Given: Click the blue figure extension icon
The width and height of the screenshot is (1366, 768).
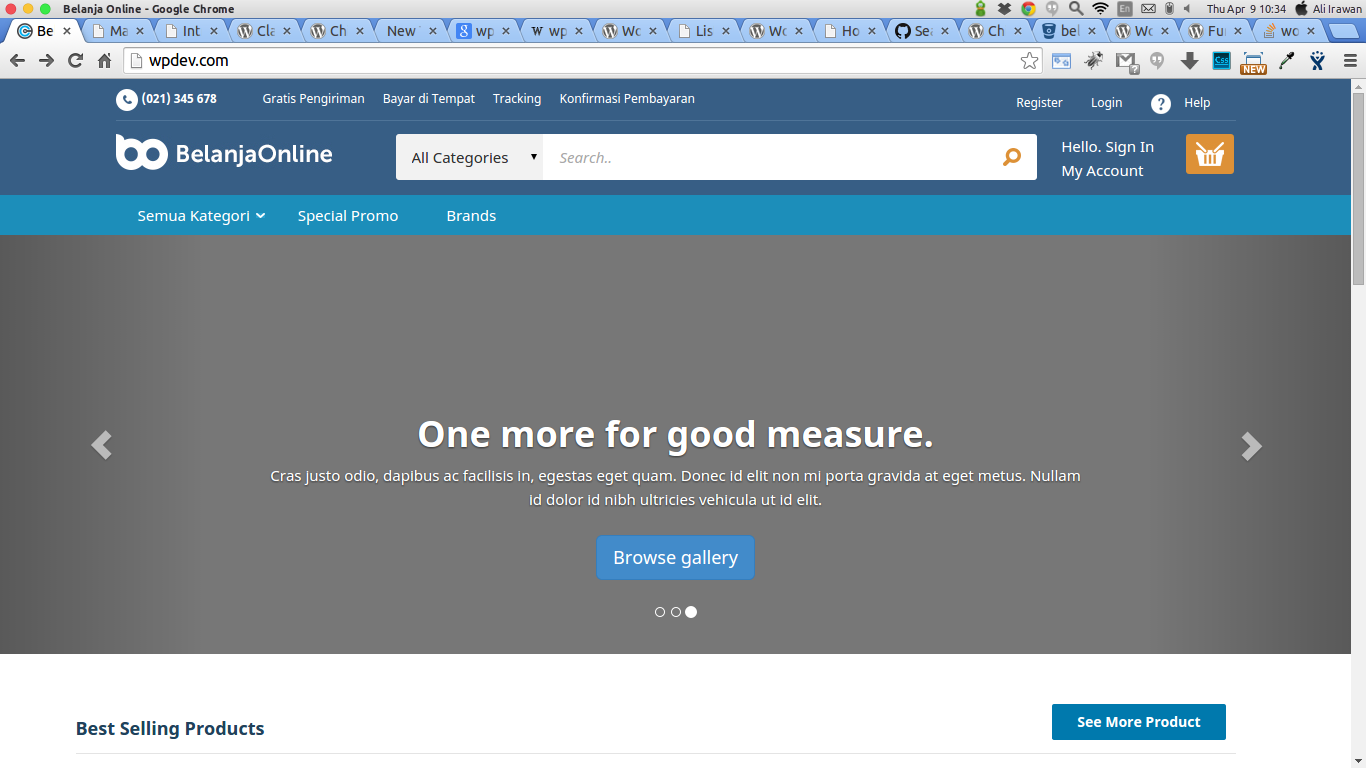Looking at the screenshot, I should (1318, 61).
